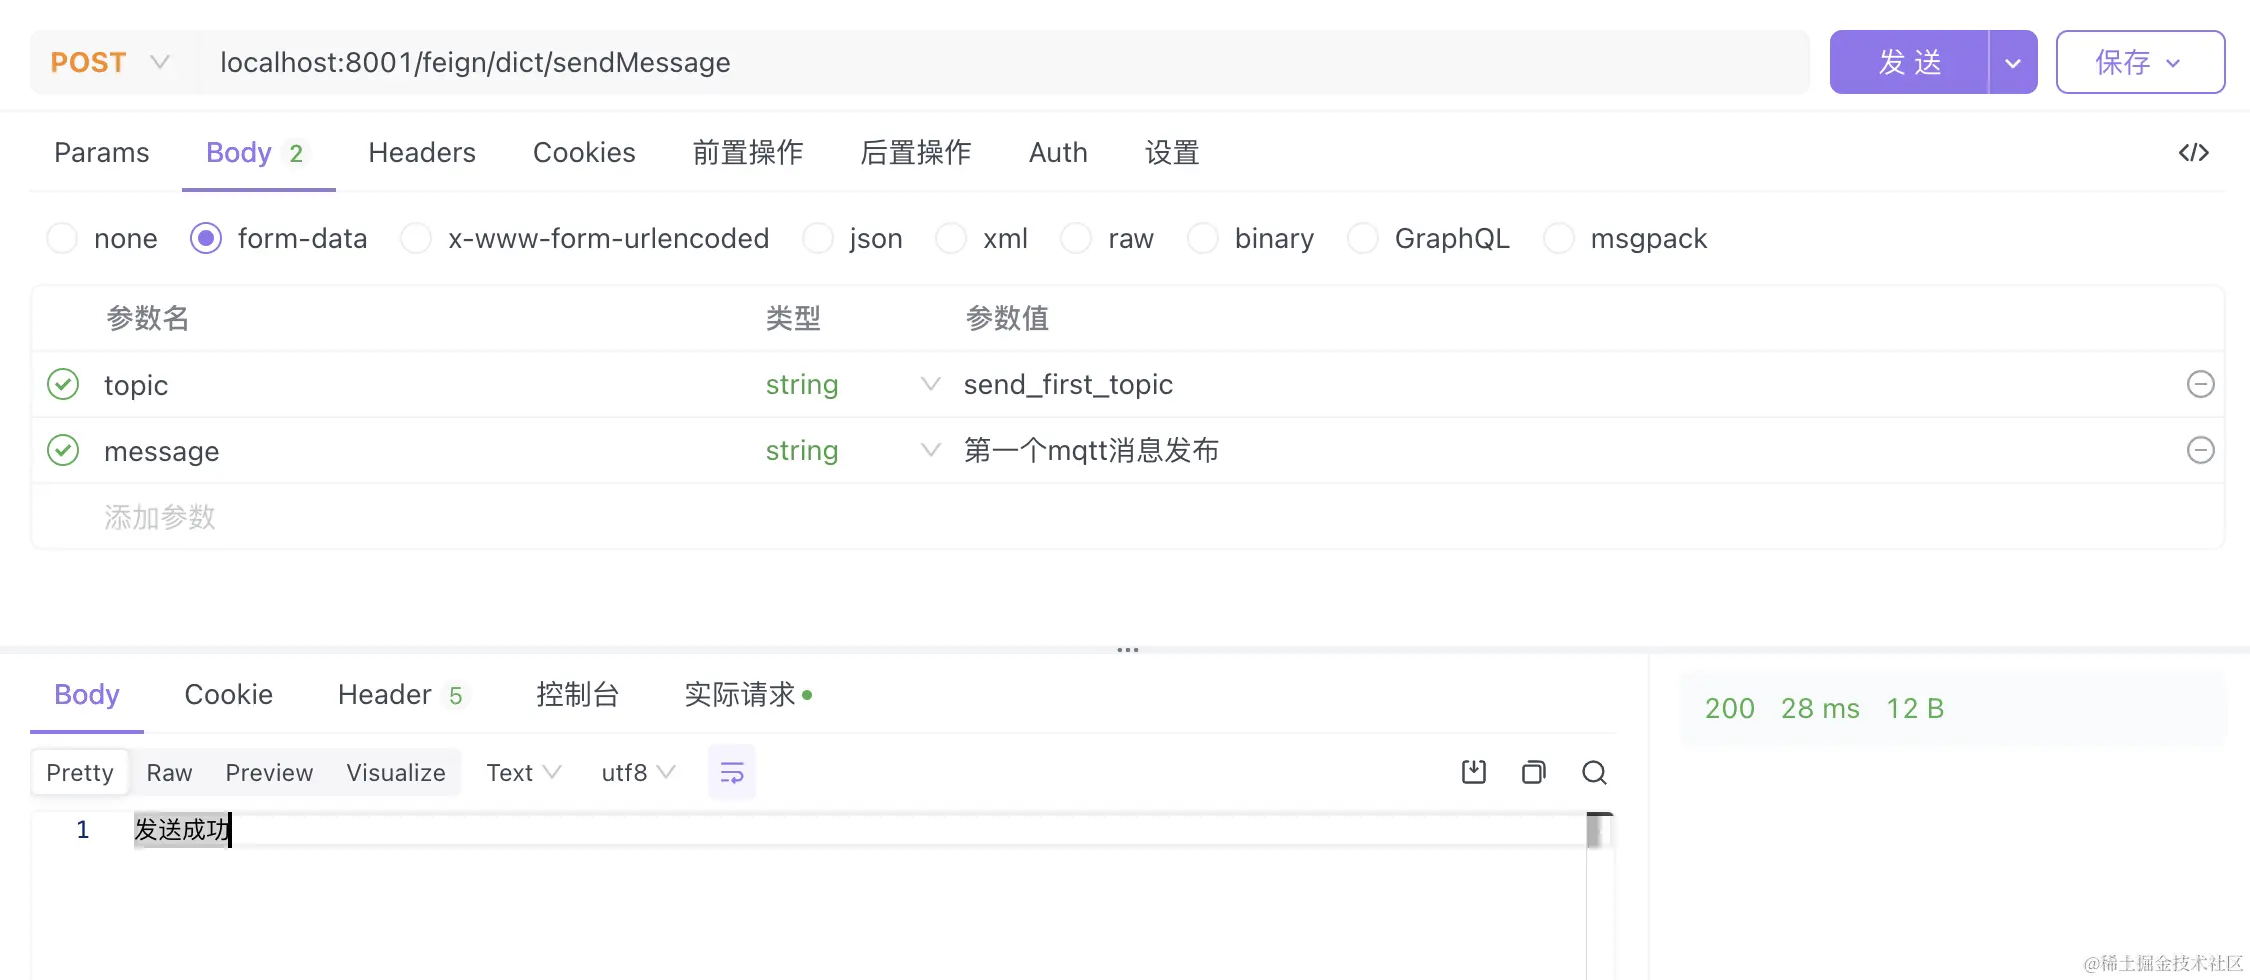Click the response editor vertical scrollbar
This screenshot has width=2250, height=980.
click(x=1599, y=832)
